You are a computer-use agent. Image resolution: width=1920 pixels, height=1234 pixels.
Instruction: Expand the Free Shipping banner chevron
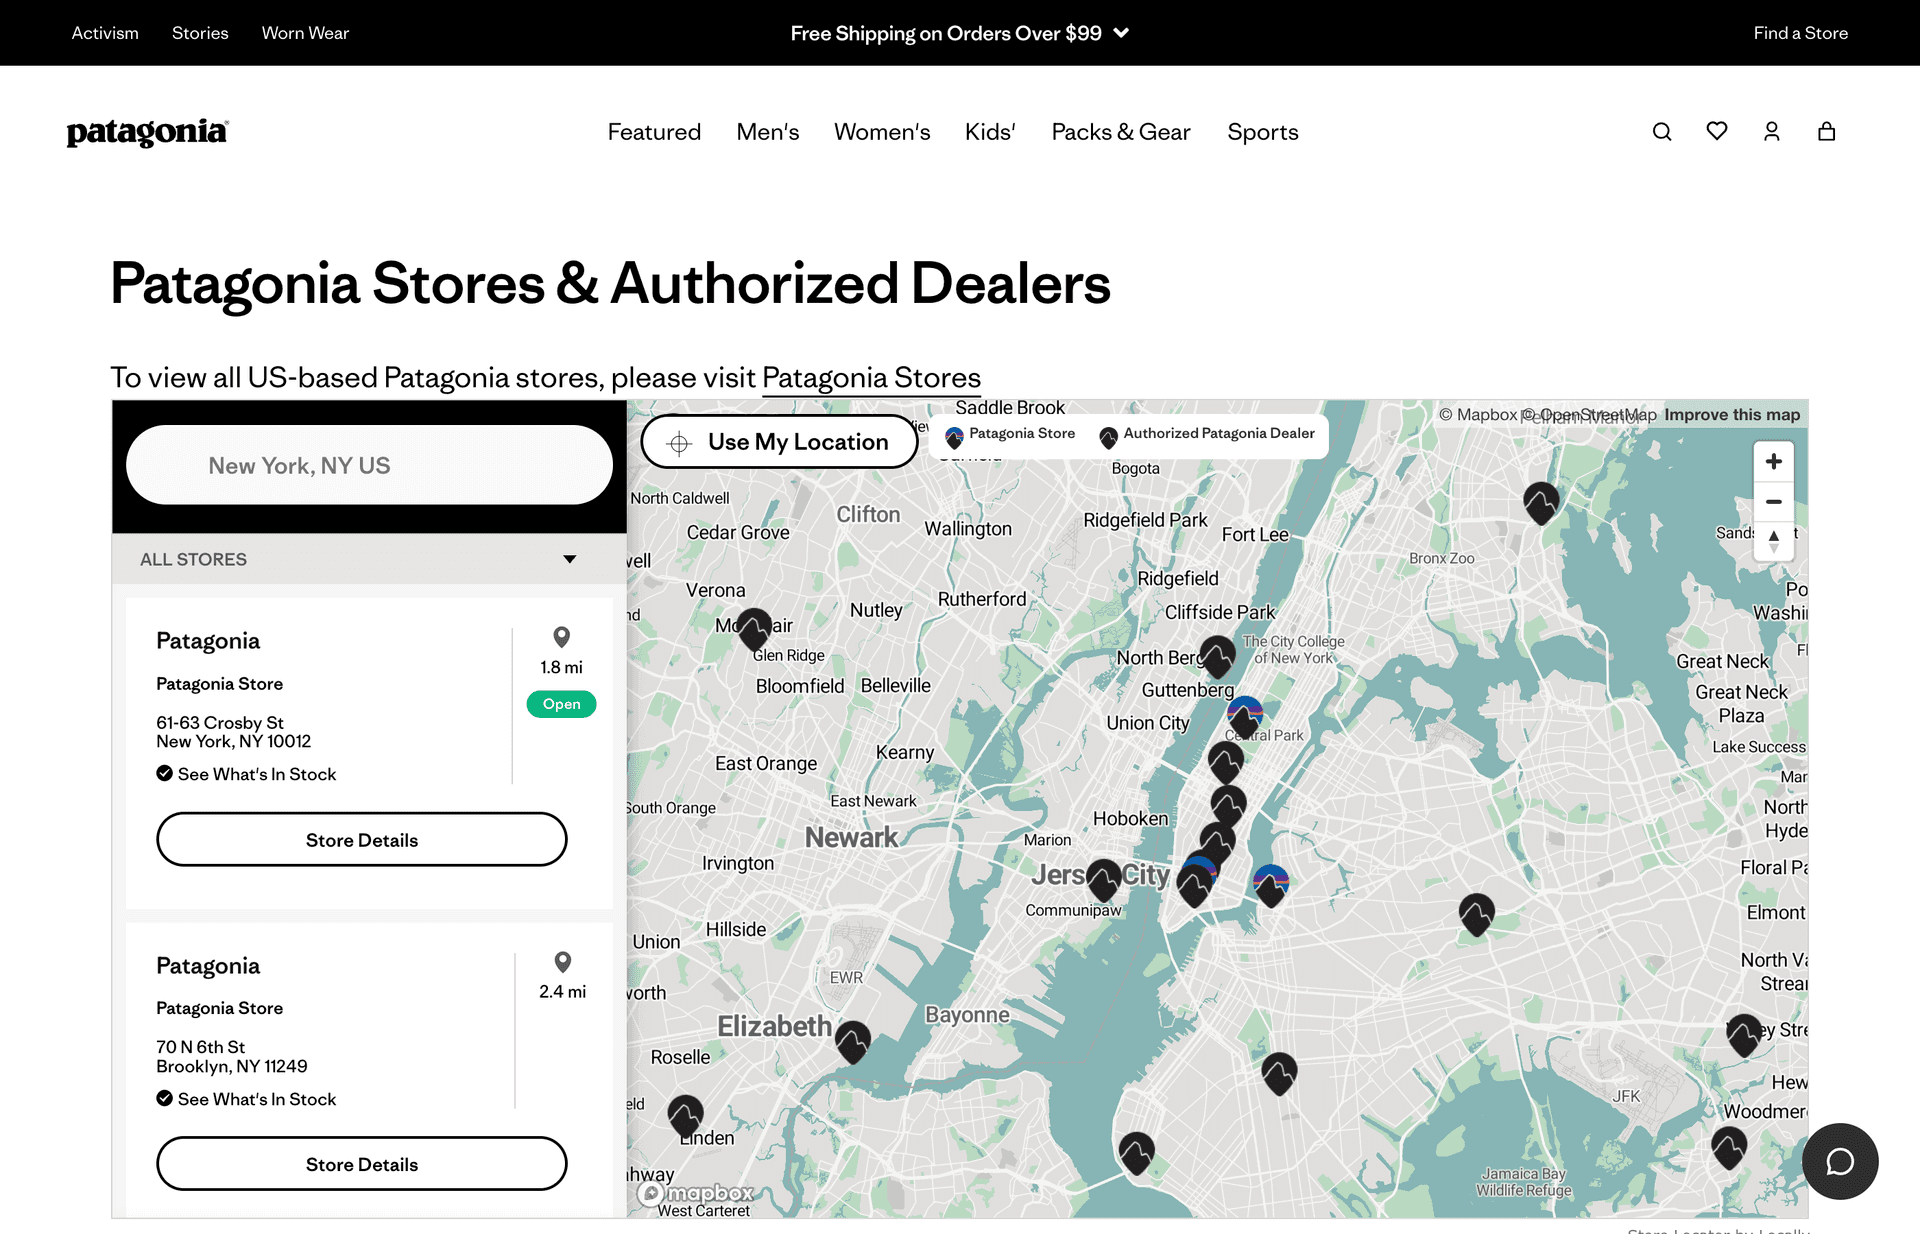click(x=1121, y=33)
